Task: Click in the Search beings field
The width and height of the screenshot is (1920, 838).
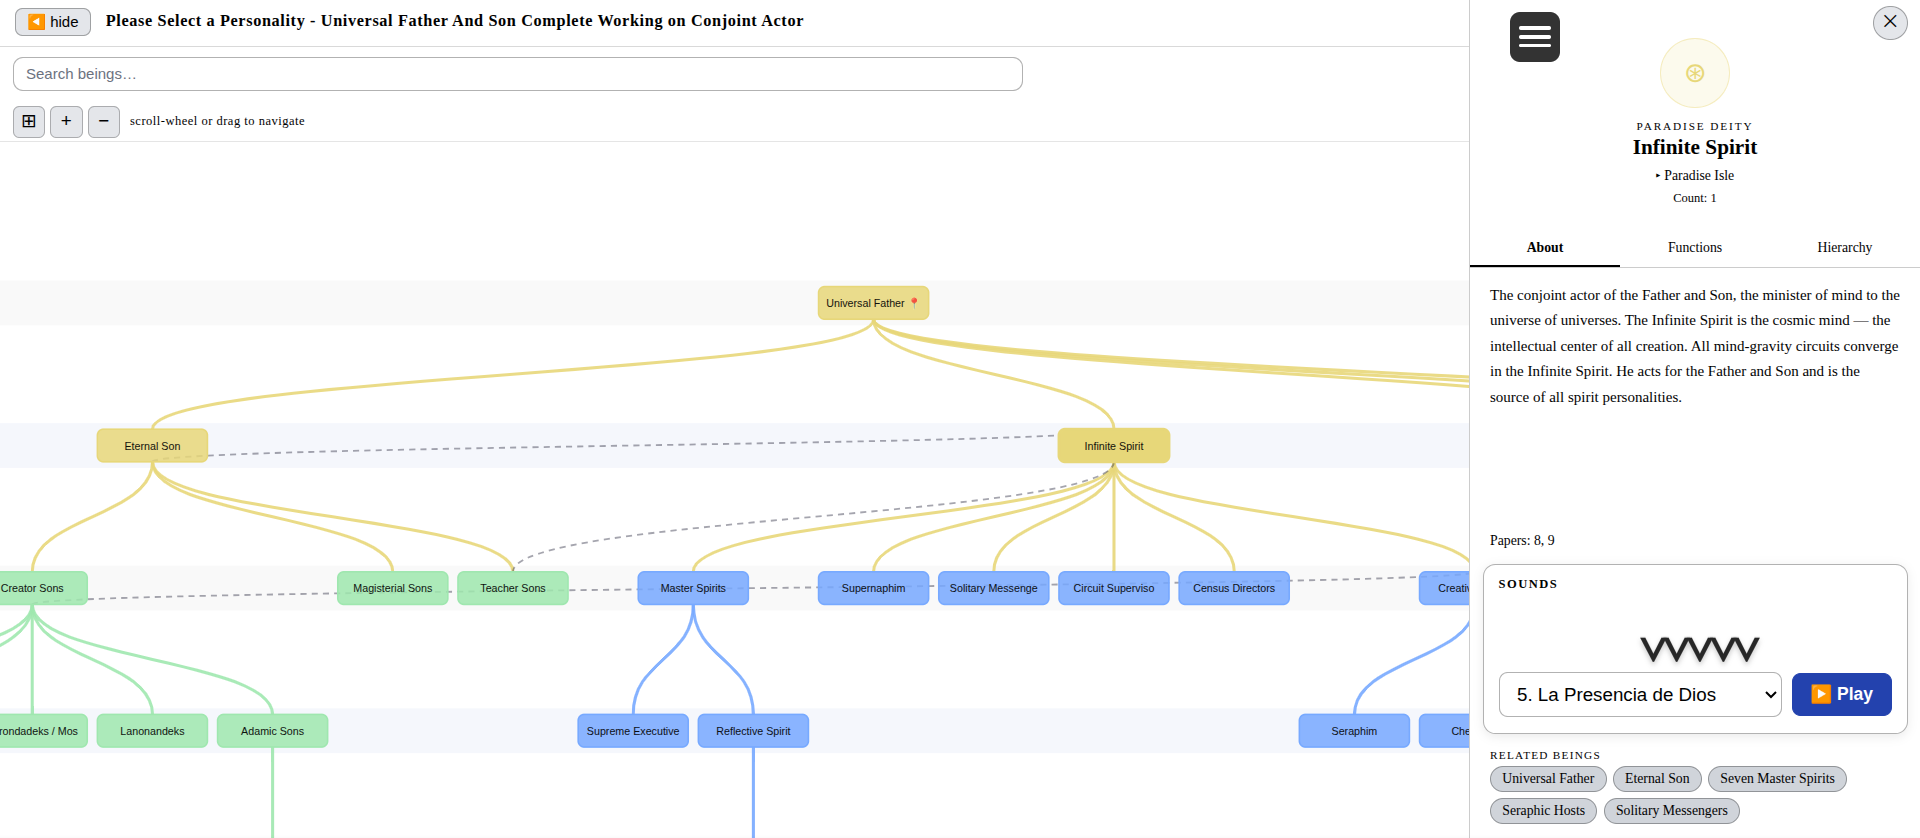Action: pyautogui.click(x=517, y=74)
